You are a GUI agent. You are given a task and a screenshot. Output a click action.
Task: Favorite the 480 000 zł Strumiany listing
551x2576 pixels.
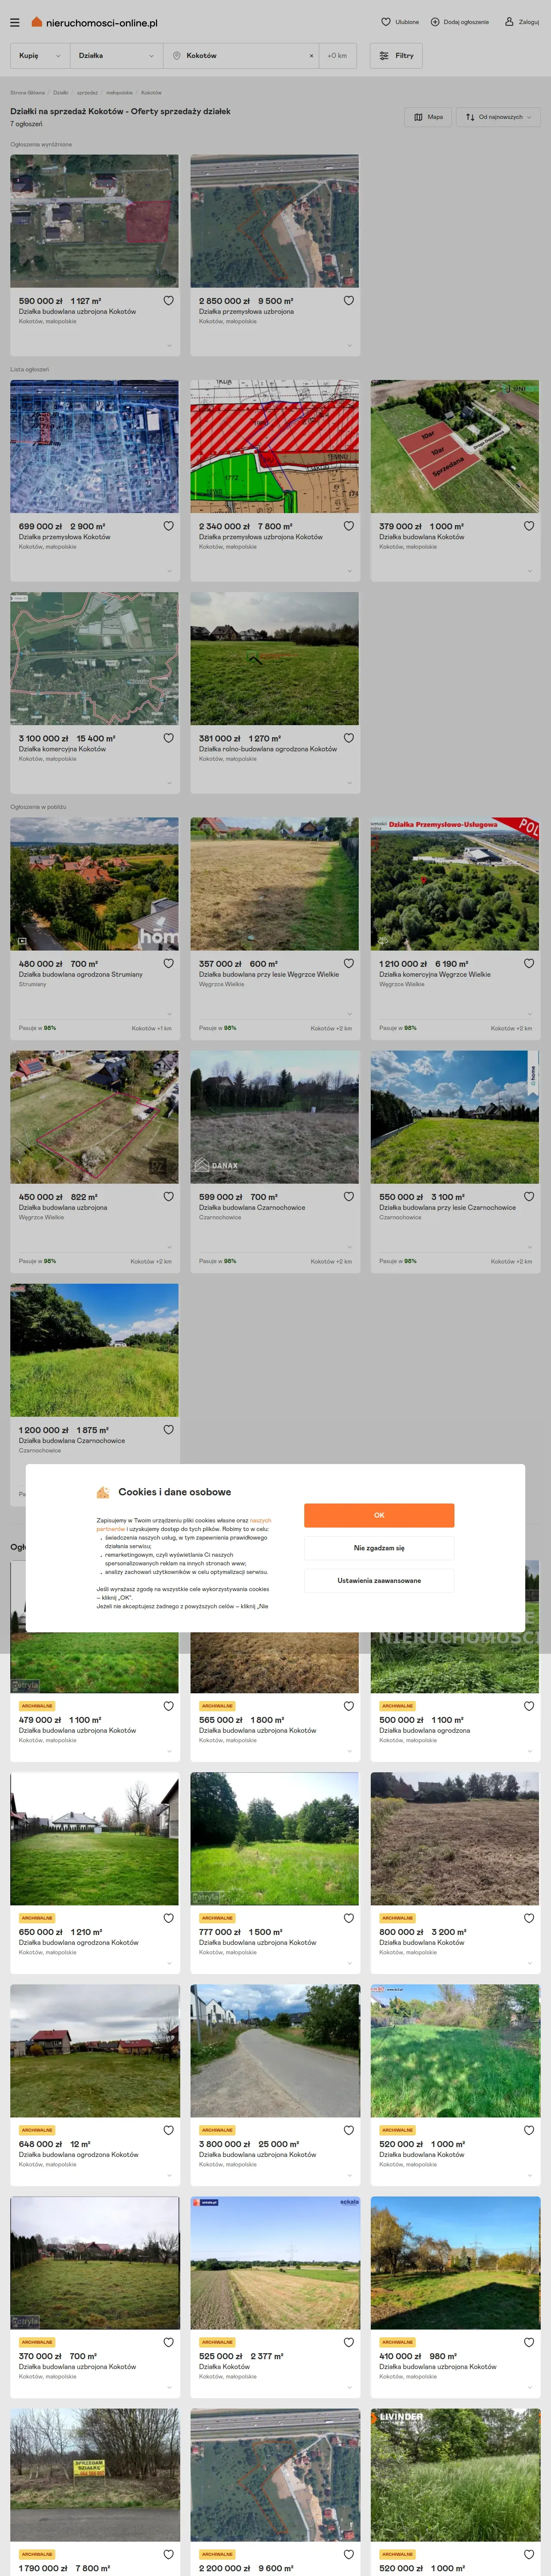coord(168,964)
